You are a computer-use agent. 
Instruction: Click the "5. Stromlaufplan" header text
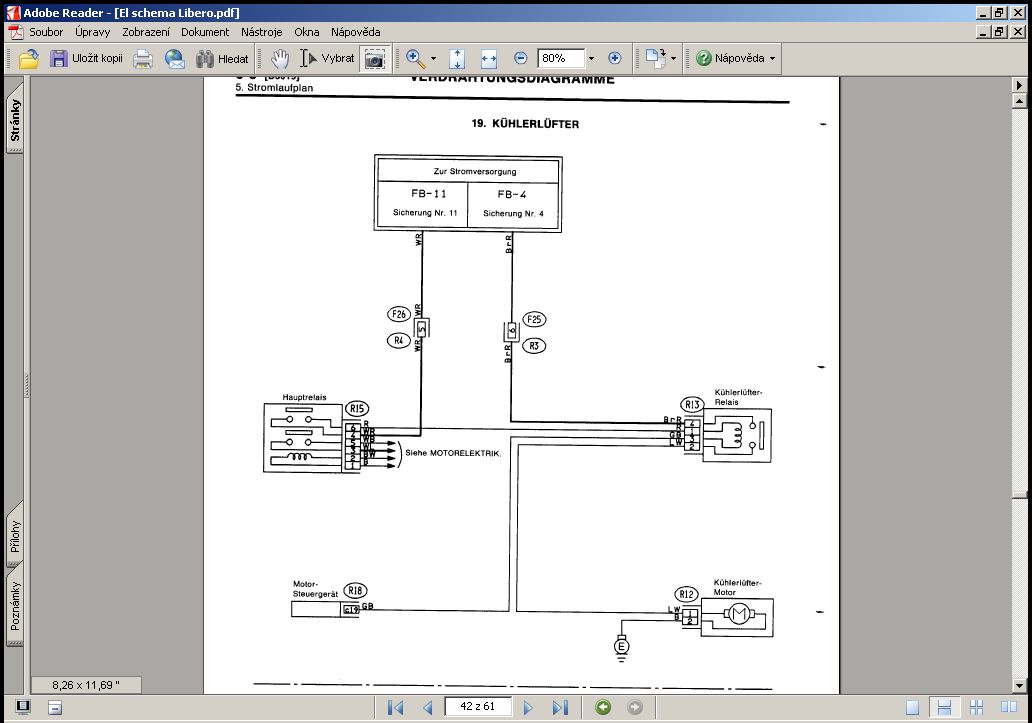274,87
